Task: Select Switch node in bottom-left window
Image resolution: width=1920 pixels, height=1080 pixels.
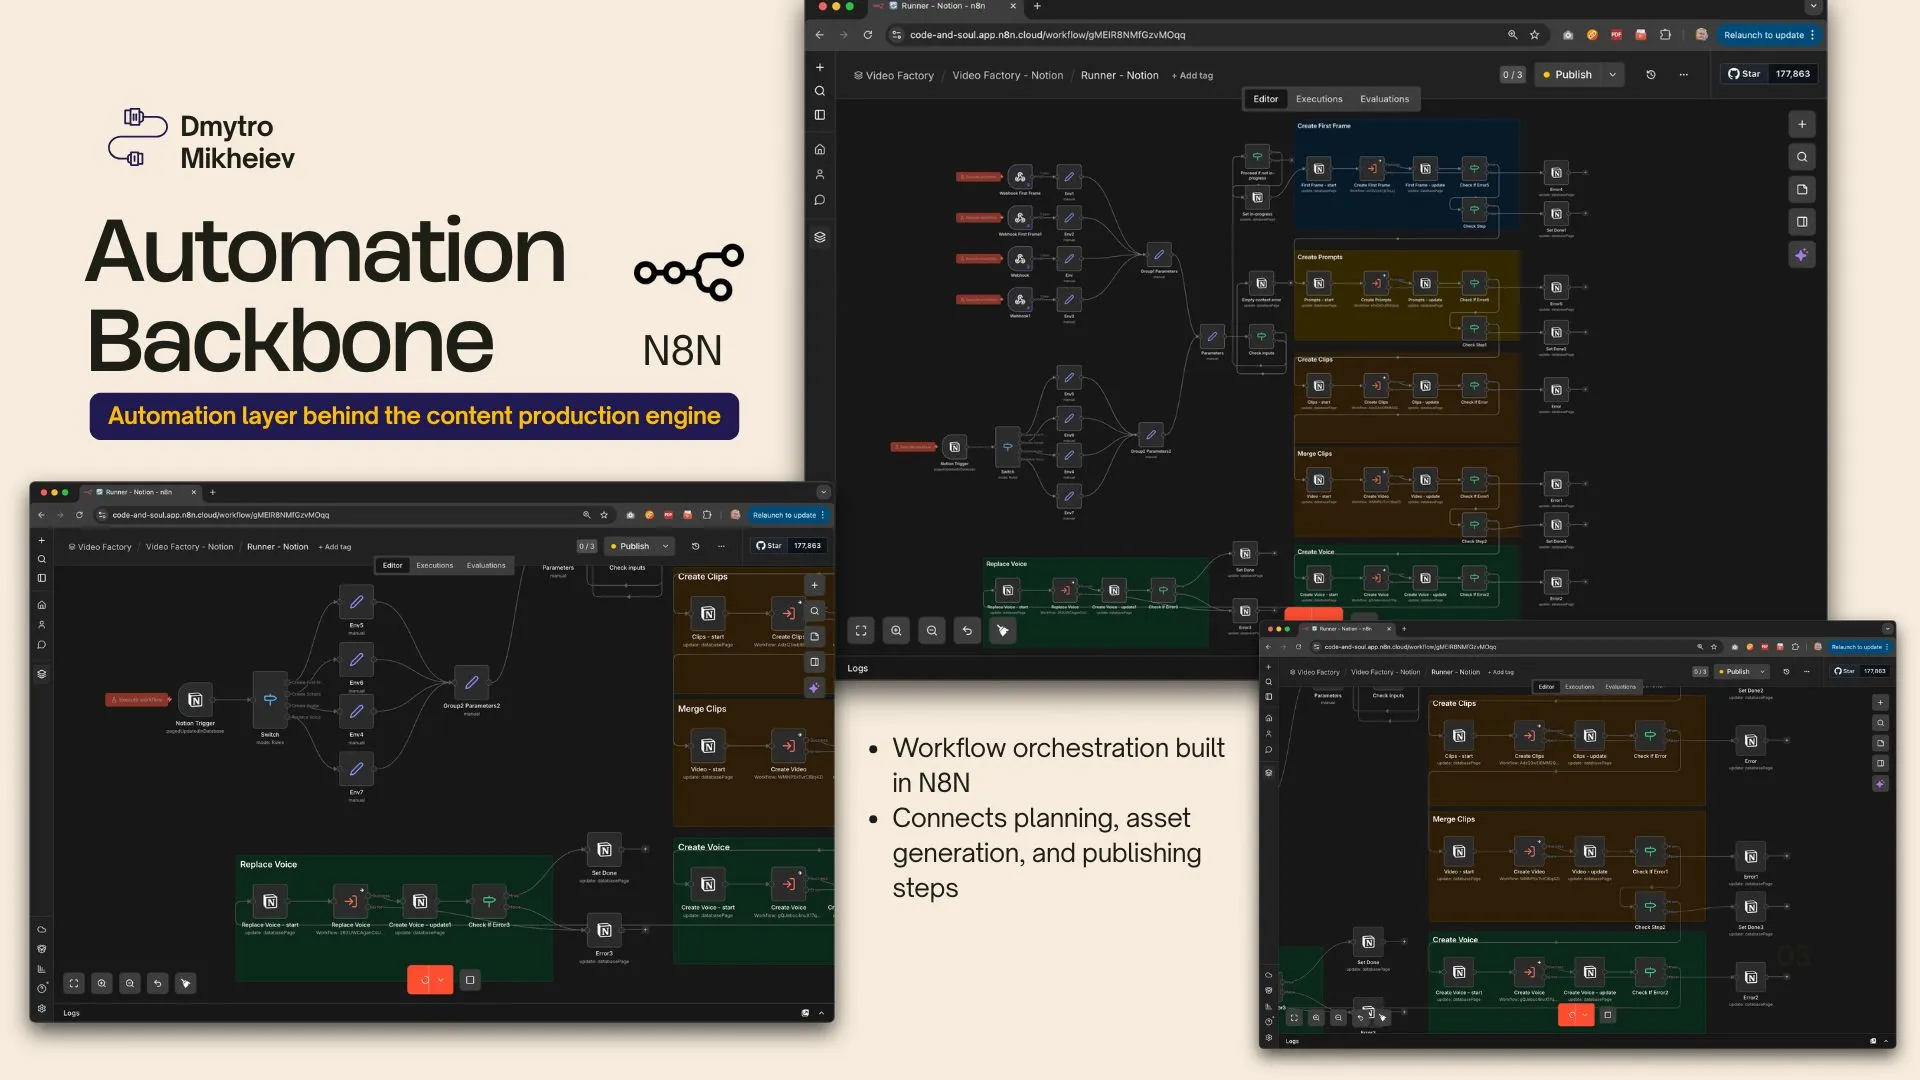Action: tap(270, 700)
